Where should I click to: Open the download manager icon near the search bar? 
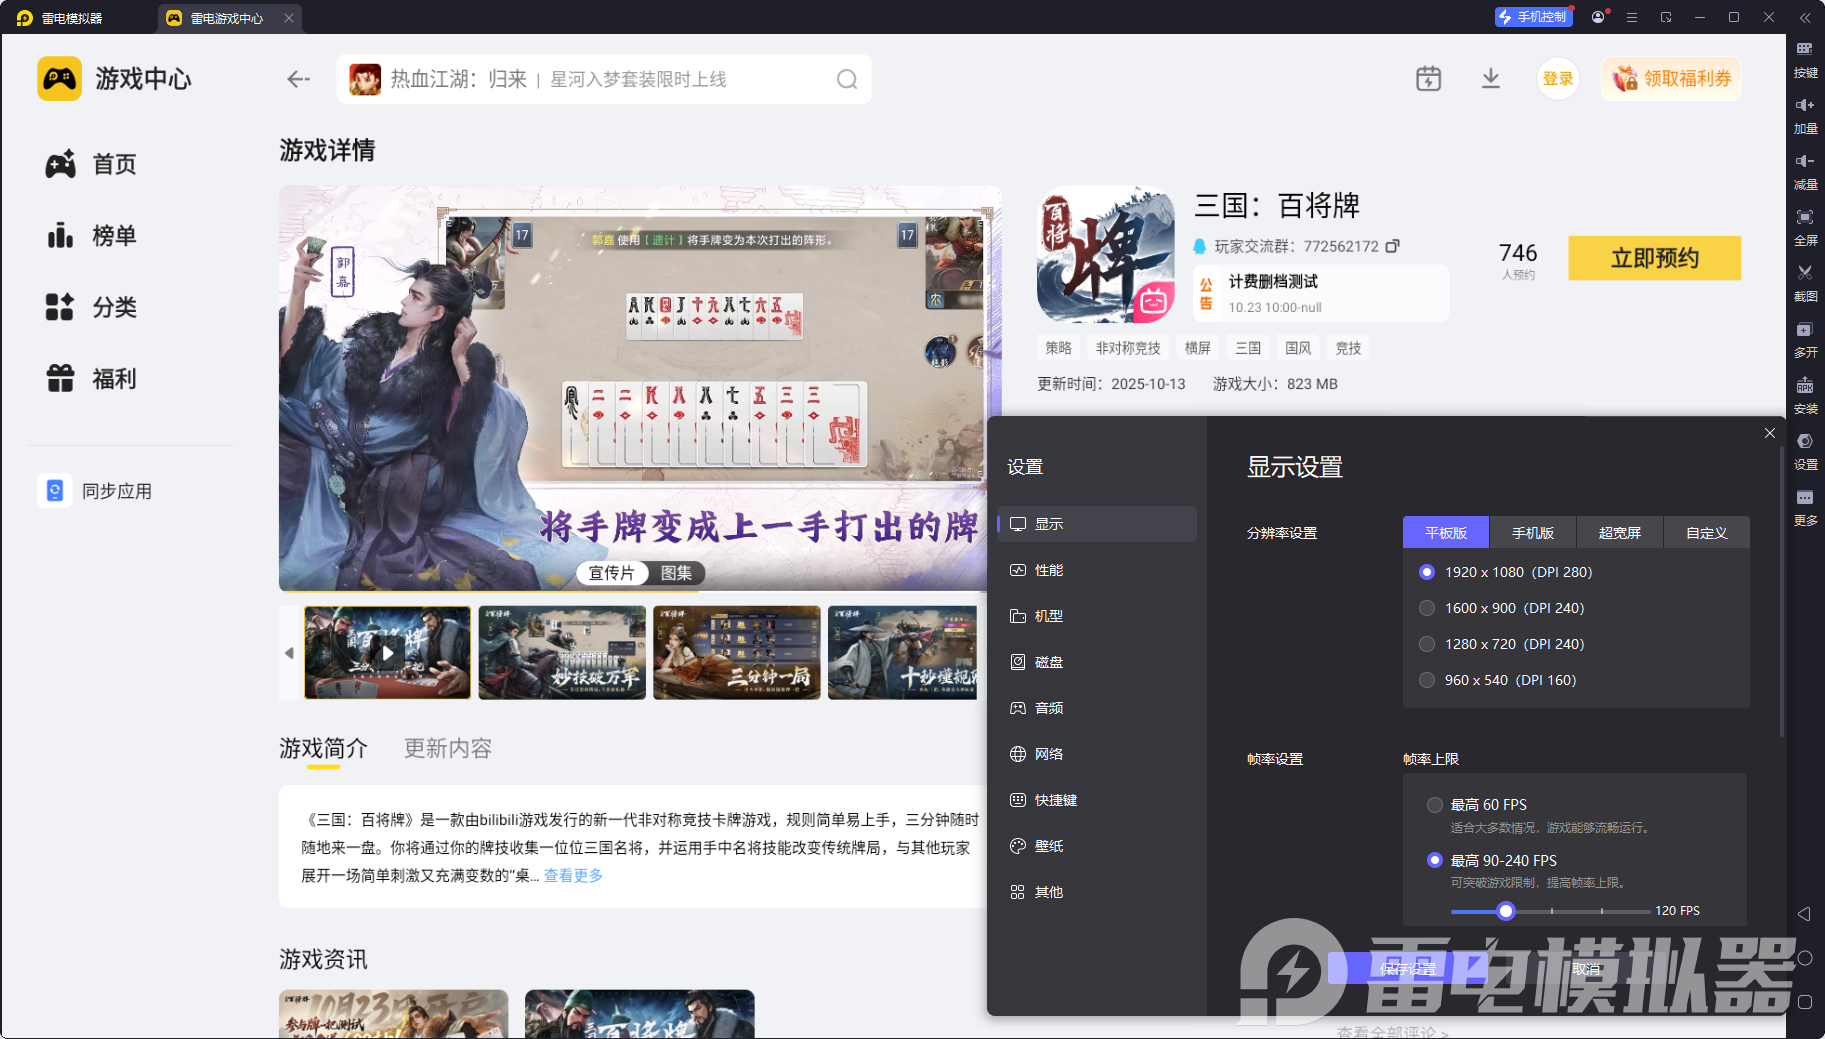(1491, 78)
